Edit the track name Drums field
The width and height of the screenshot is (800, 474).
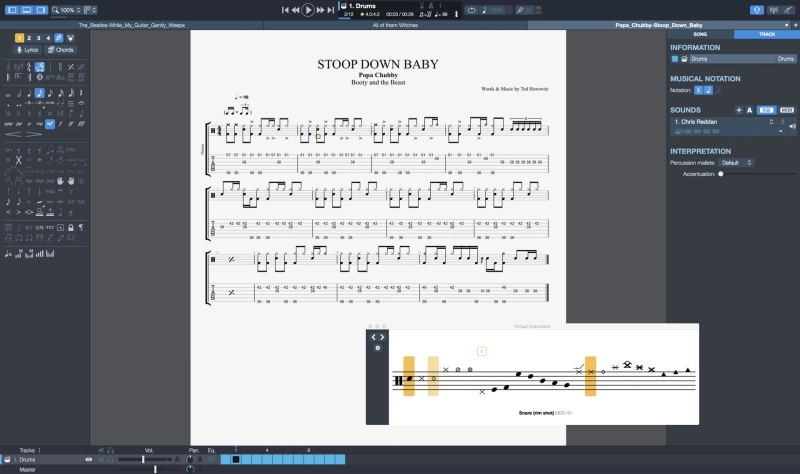pos(732,59)
